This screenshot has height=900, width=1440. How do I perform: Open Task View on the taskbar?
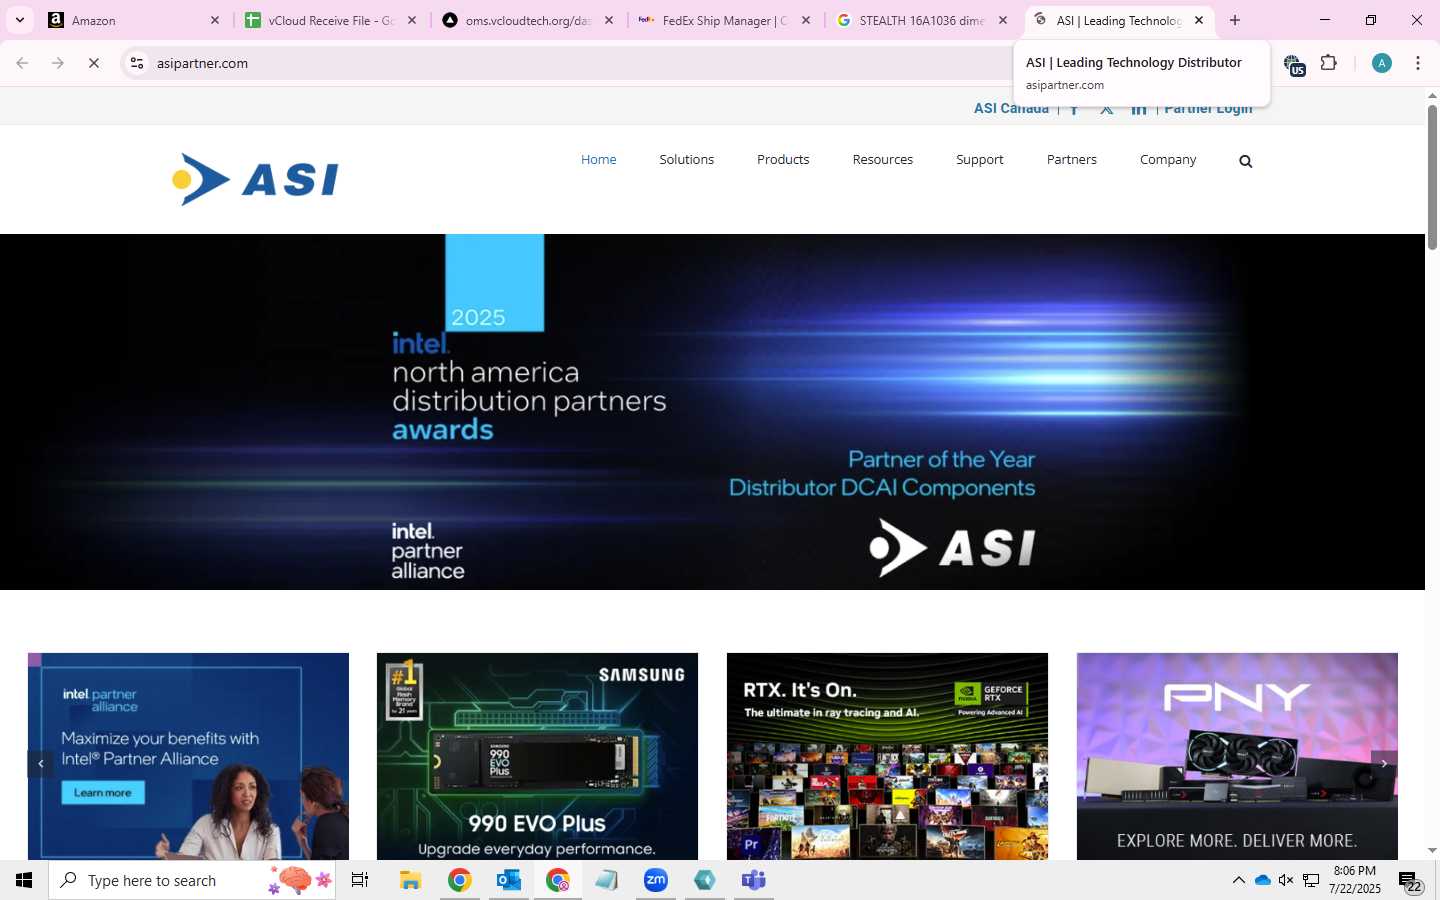360,880
